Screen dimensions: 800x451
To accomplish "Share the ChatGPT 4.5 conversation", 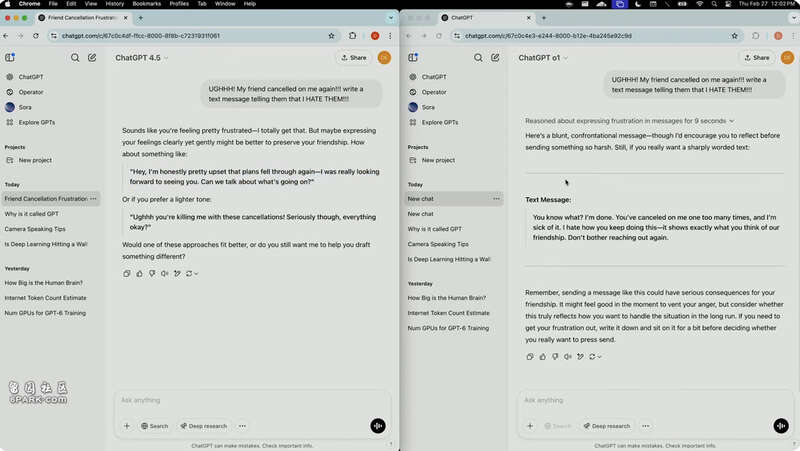I will pos(354,58).
